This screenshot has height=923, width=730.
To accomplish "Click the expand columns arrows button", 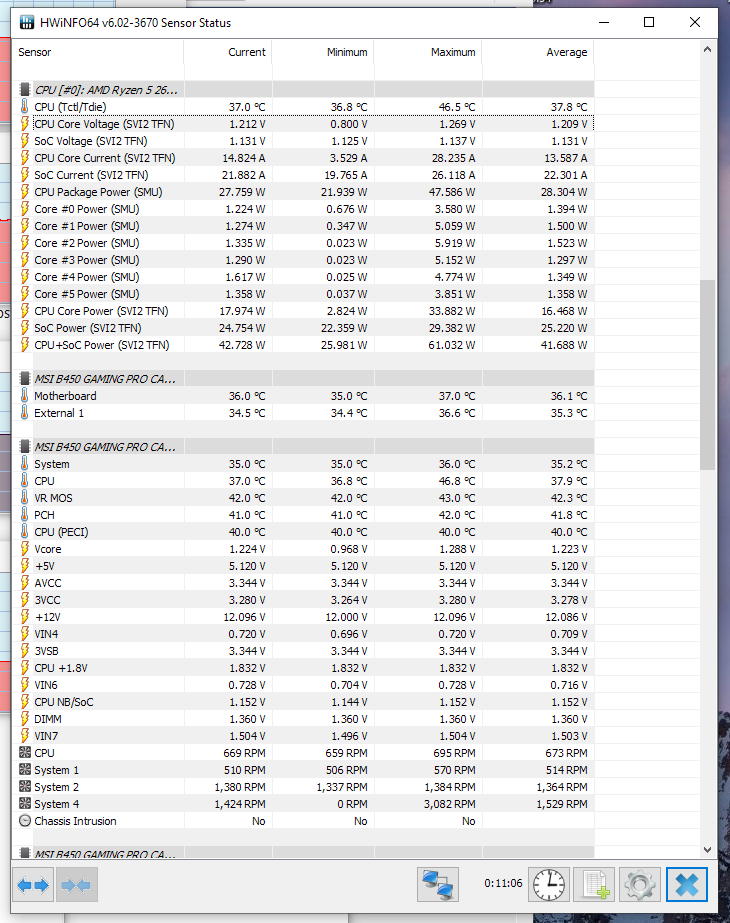I will click(x=33, y=885).
